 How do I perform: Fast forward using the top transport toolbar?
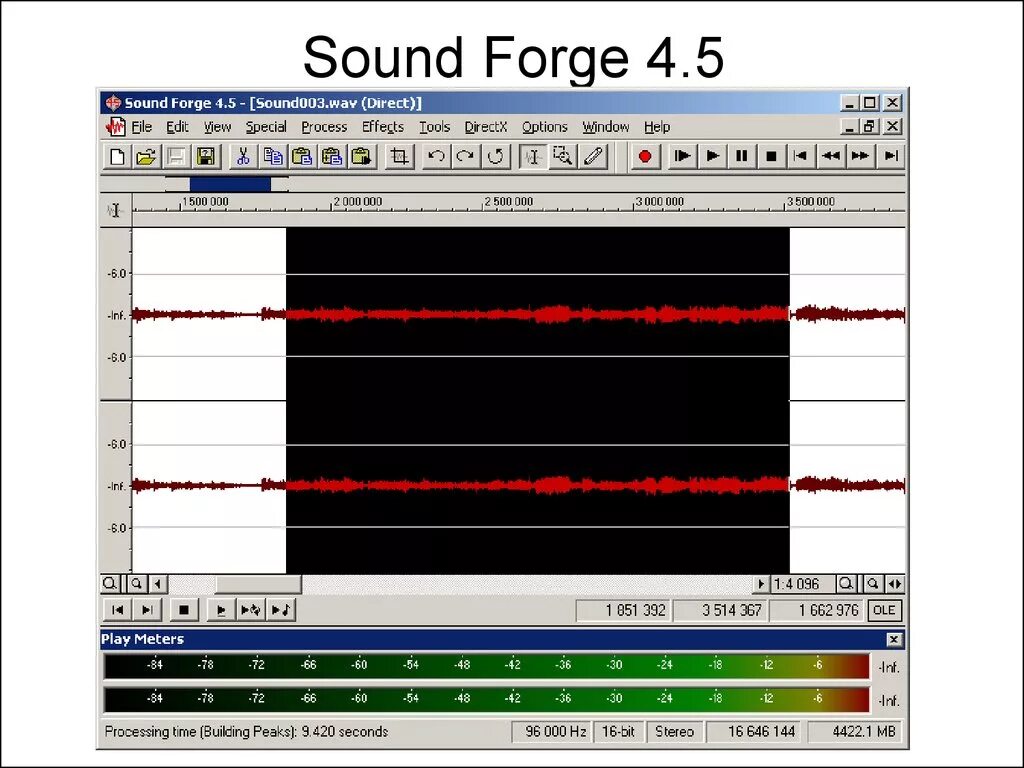pos(861,157)
